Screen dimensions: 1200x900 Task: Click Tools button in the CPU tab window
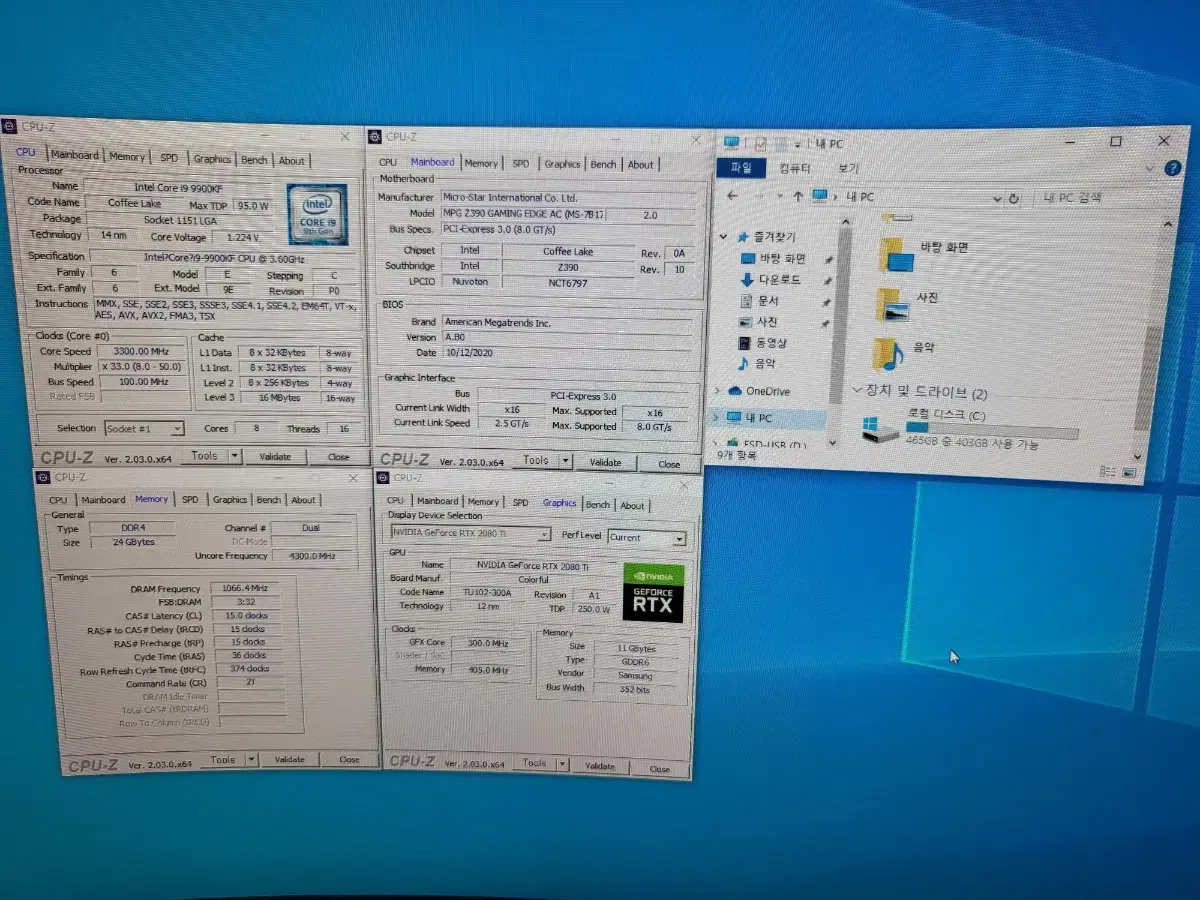tap(204, 455)
